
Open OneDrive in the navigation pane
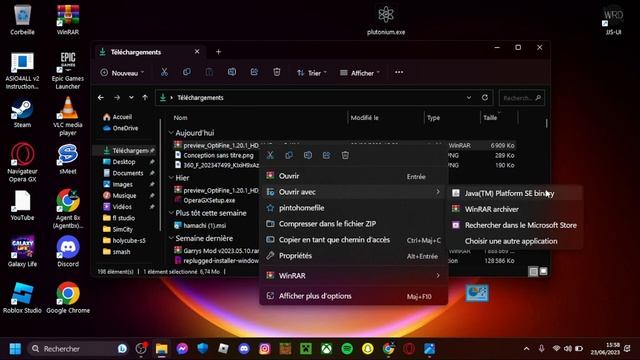pos(120,128)
